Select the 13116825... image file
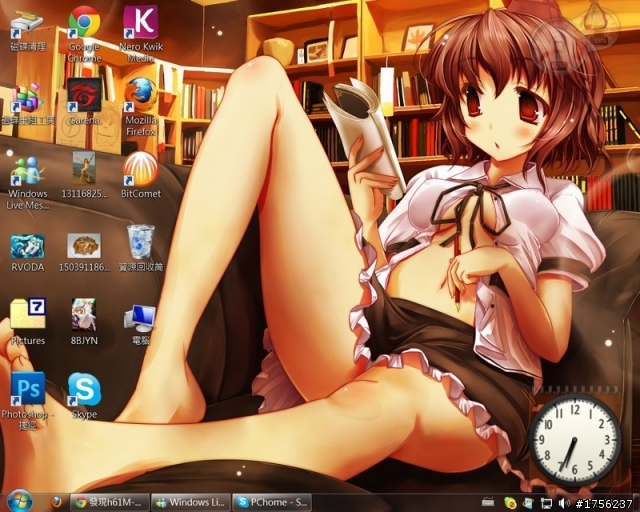 [x=84, y=176]
